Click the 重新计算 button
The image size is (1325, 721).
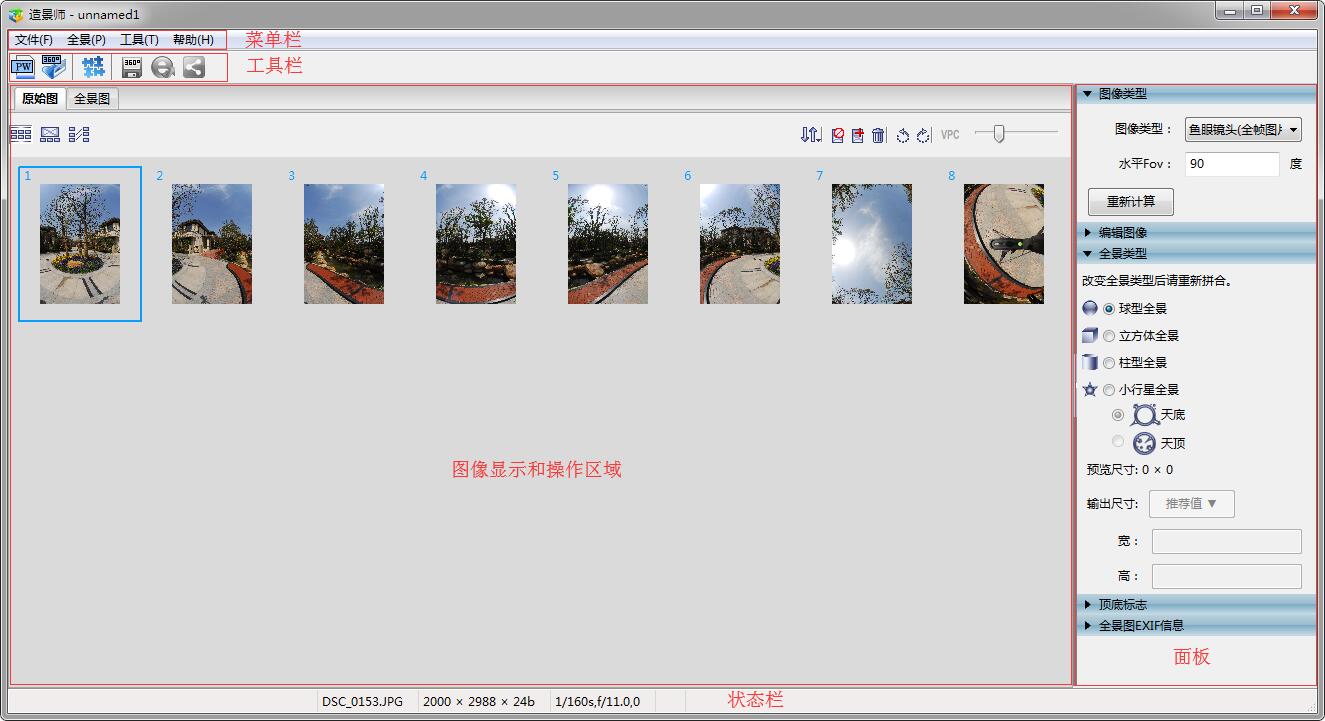1130,201
